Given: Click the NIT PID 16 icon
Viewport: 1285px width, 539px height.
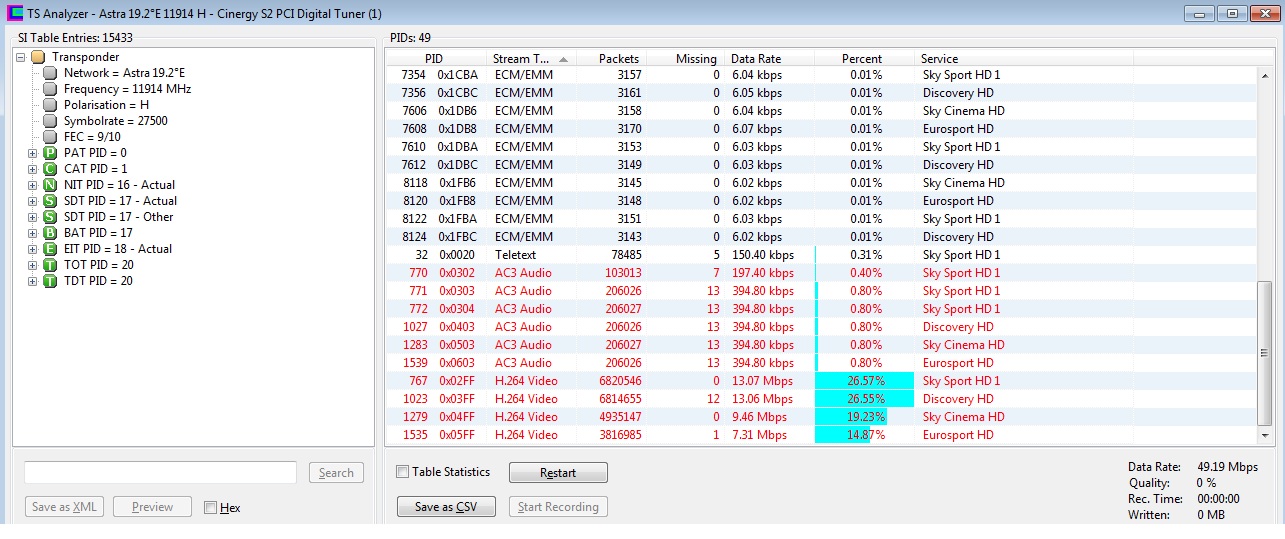Looking at the screenshot, I should pyautogui.click(x=50, y=185).
